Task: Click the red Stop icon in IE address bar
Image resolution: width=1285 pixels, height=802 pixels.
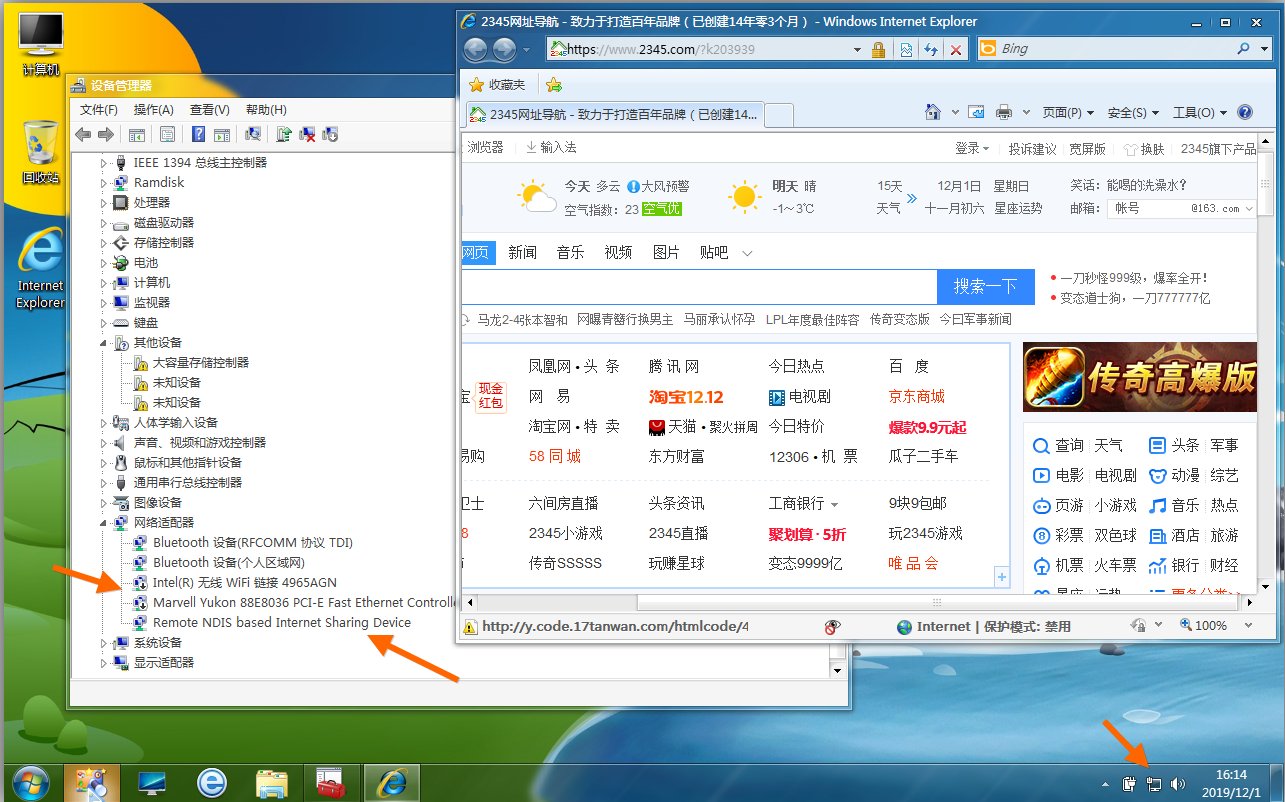Action: (957, 49)
